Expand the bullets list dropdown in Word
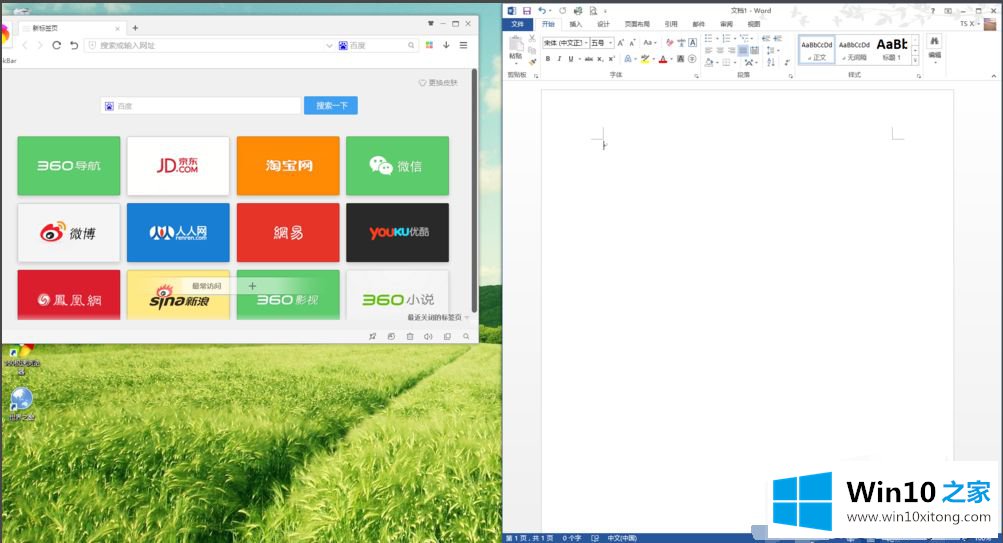 716,39
